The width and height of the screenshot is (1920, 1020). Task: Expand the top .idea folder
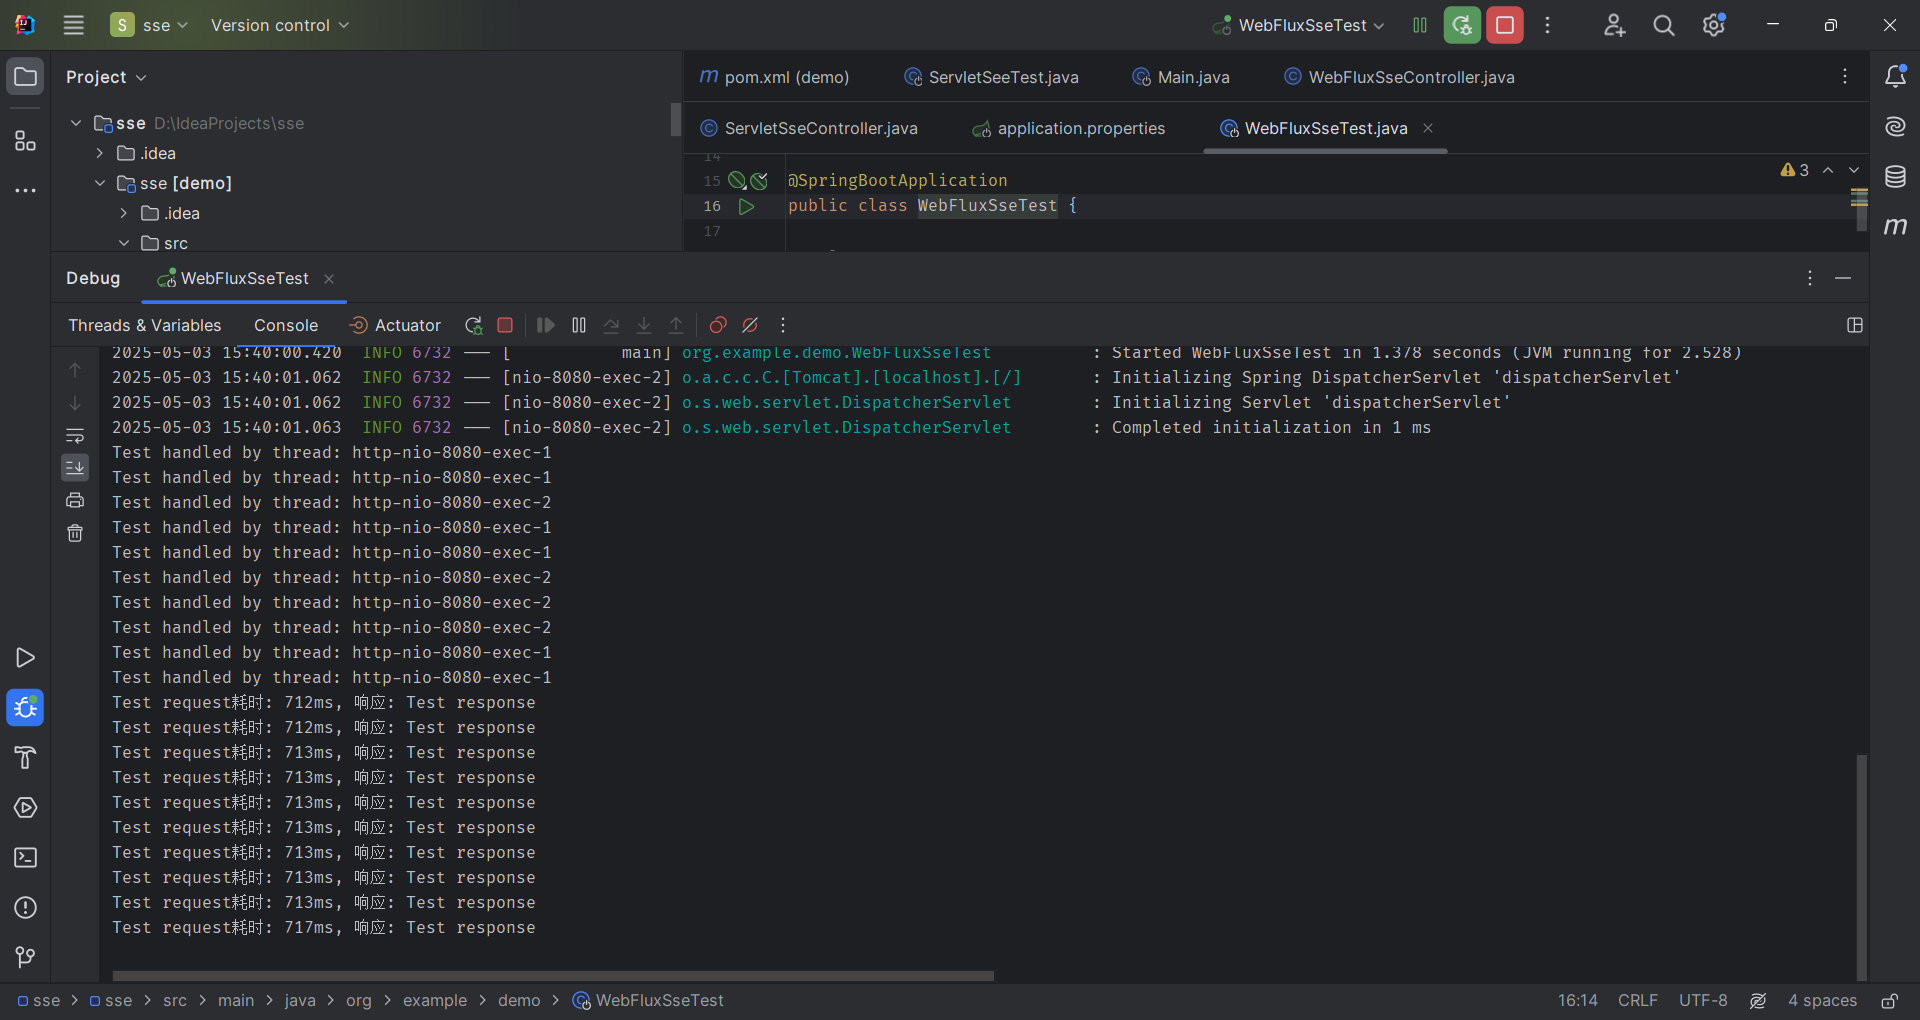point(100,153)
